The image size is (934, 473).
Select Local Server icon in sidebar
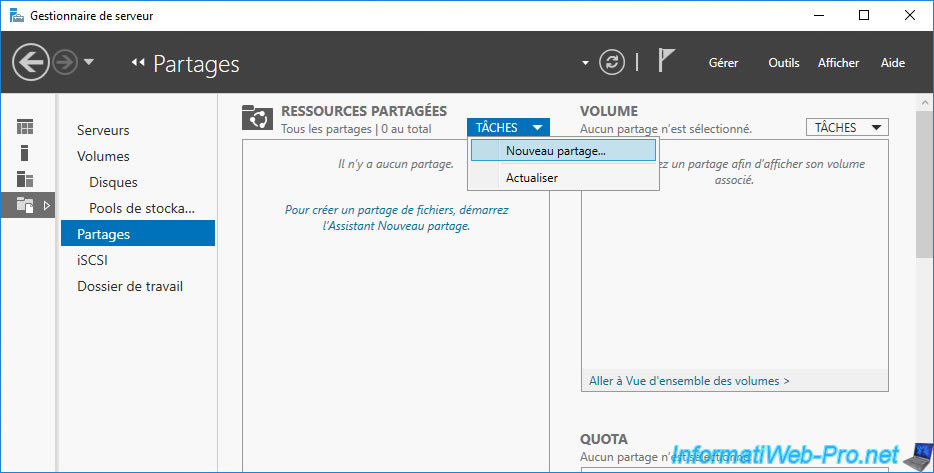coord(25,153)
